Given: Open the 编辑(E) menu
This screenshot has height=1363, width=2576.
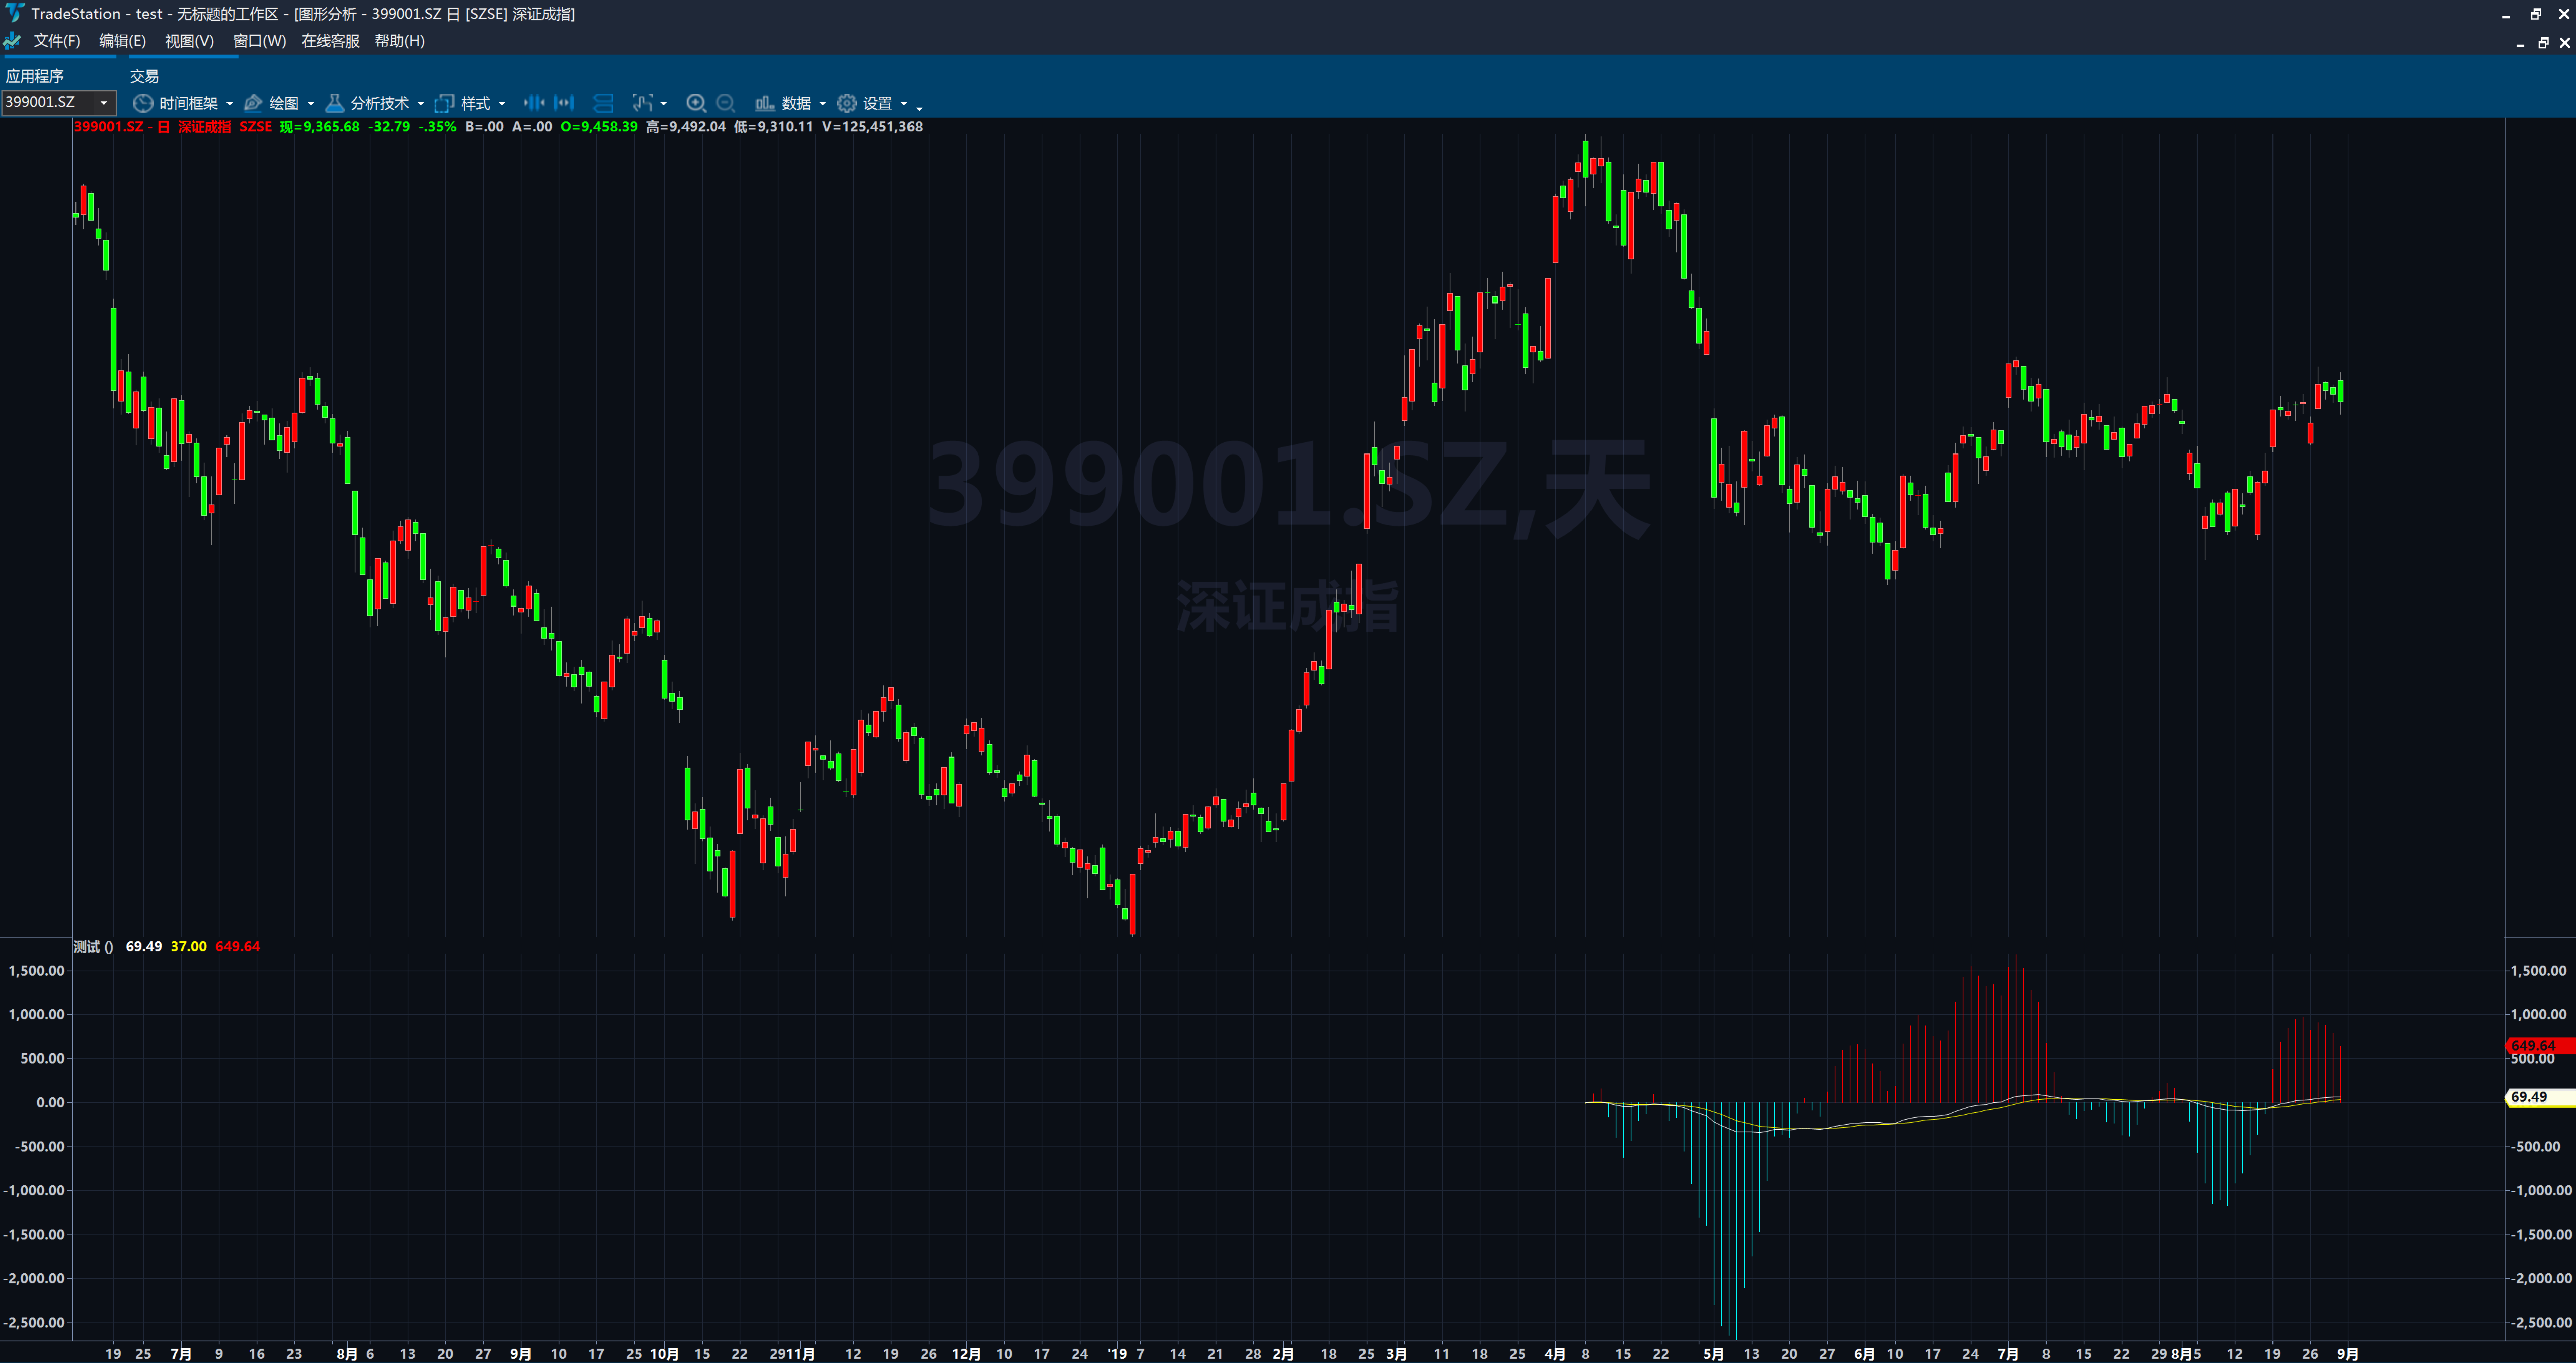Looking at the screenshot, I should point(122,41).
